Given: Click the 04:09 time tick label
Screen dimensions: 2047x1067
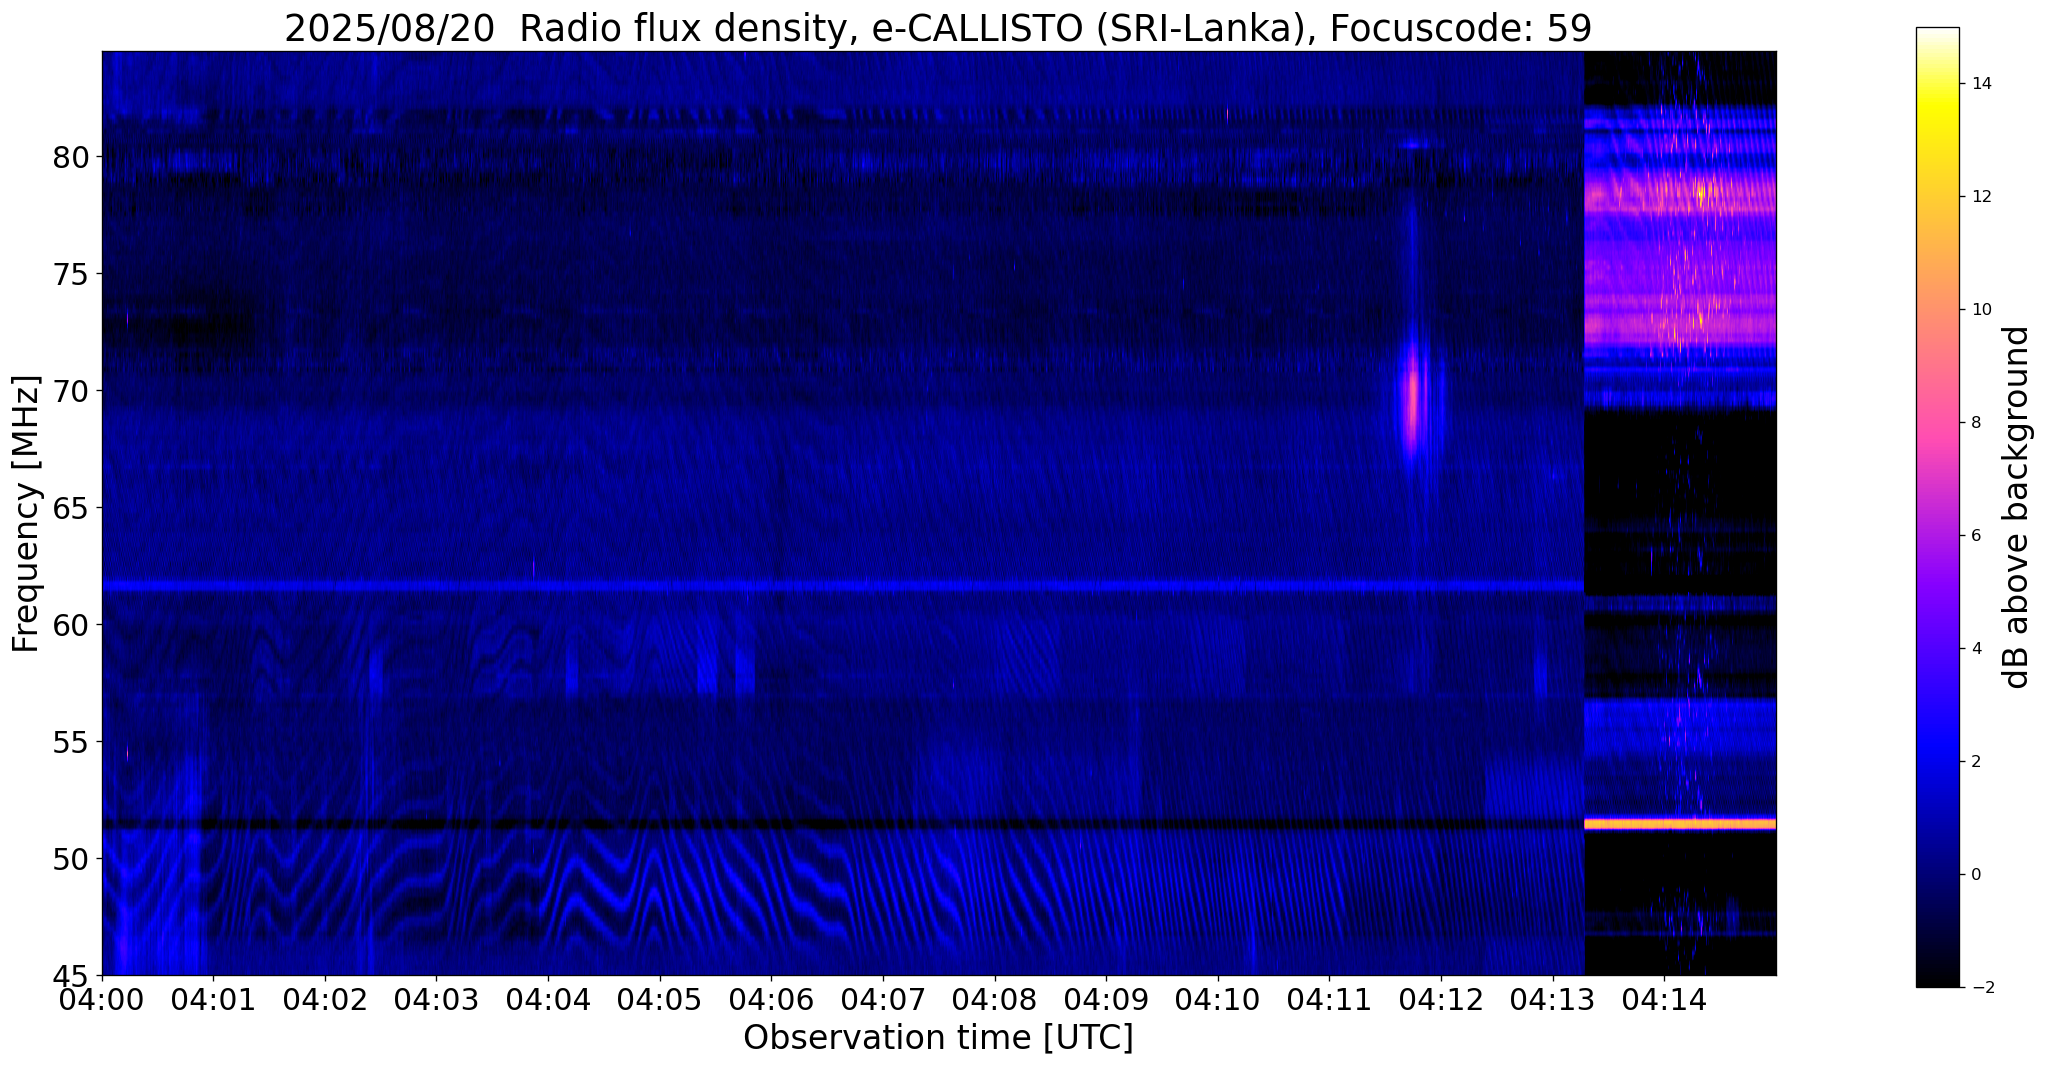Looking at the screenshot, I should 1106,999.
